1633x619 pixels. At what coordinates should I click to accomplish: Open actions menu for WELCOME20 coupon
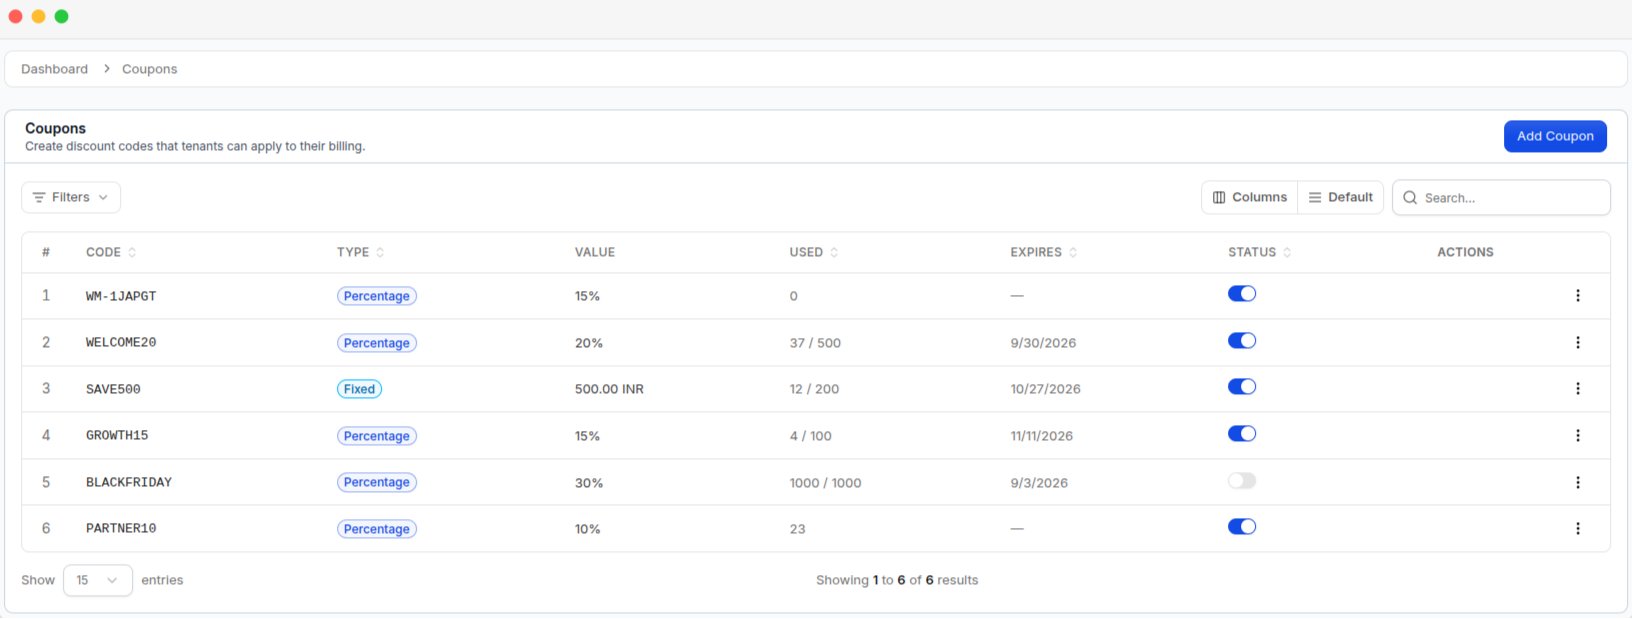(1578, 343)
